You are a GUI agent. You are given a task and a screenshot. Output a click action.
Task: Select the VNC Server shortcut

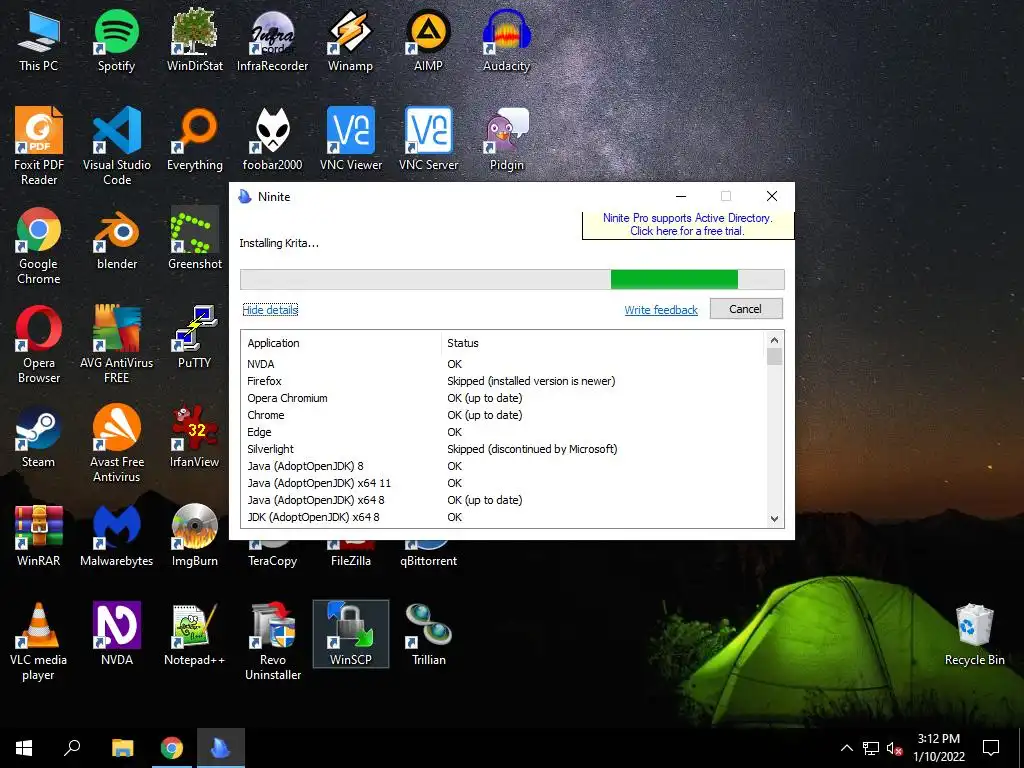[428, 140]
